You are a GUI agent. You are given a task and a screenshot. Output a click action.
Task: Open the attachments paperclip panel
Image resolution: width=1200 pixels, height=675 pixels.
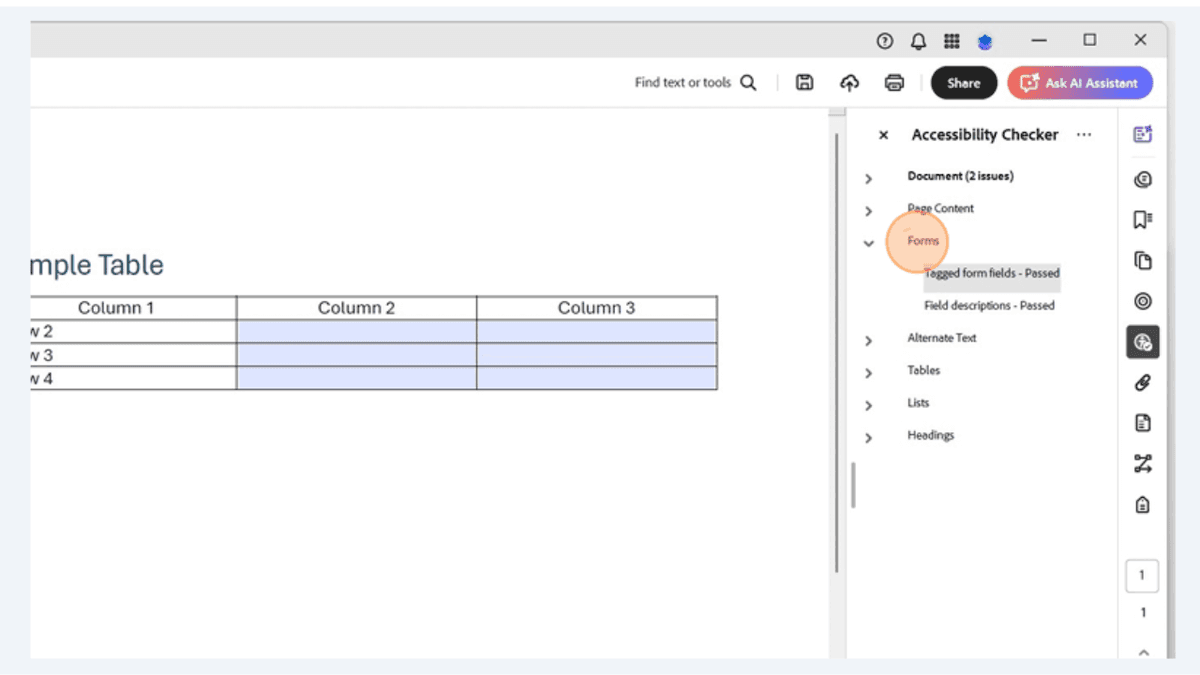pyautogui.click(x=1142, y=381)
